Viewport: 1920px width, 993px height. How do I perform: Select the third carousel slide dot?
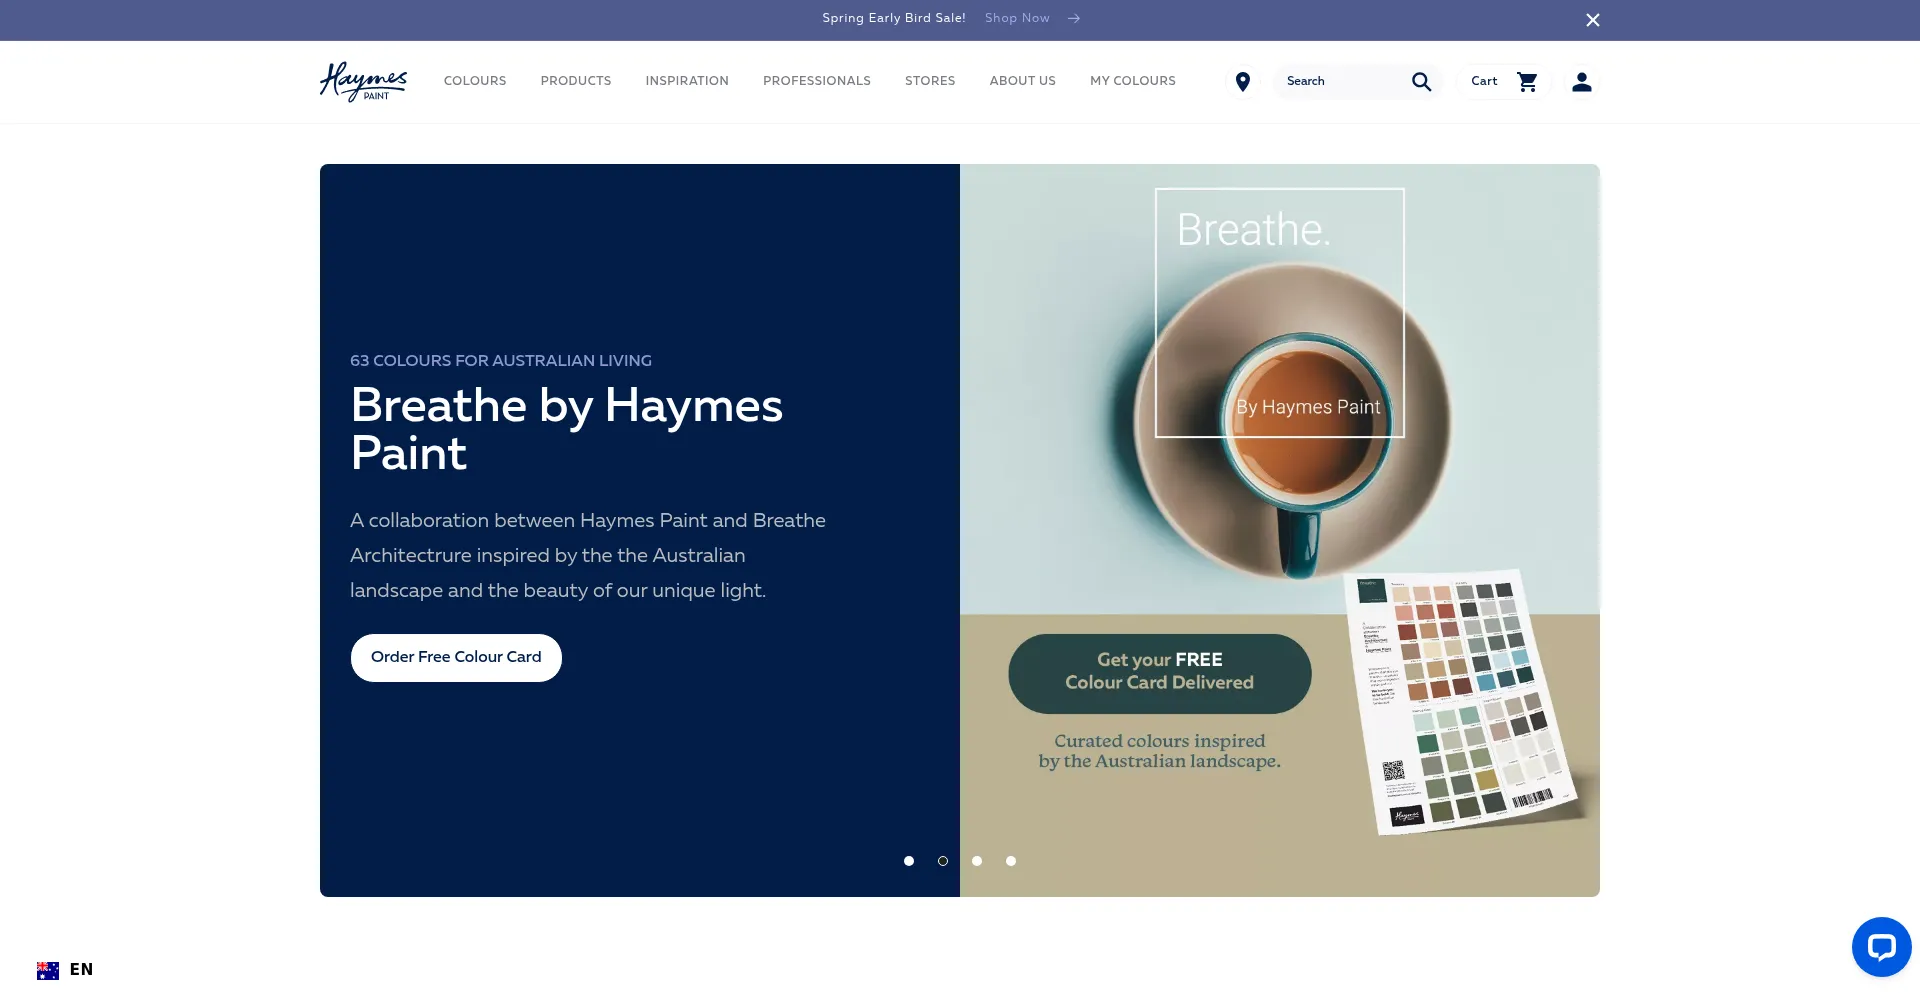pos(977,861)
